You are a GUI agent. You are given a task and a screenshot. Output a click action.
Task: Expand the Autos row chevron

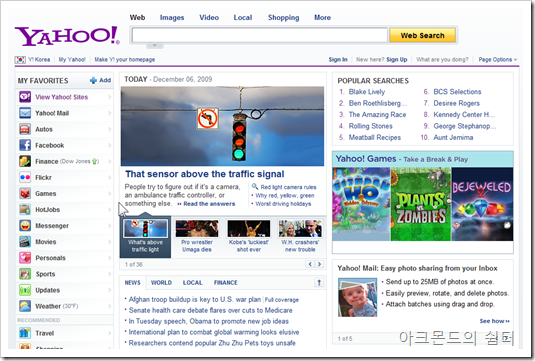click(110, 129)
